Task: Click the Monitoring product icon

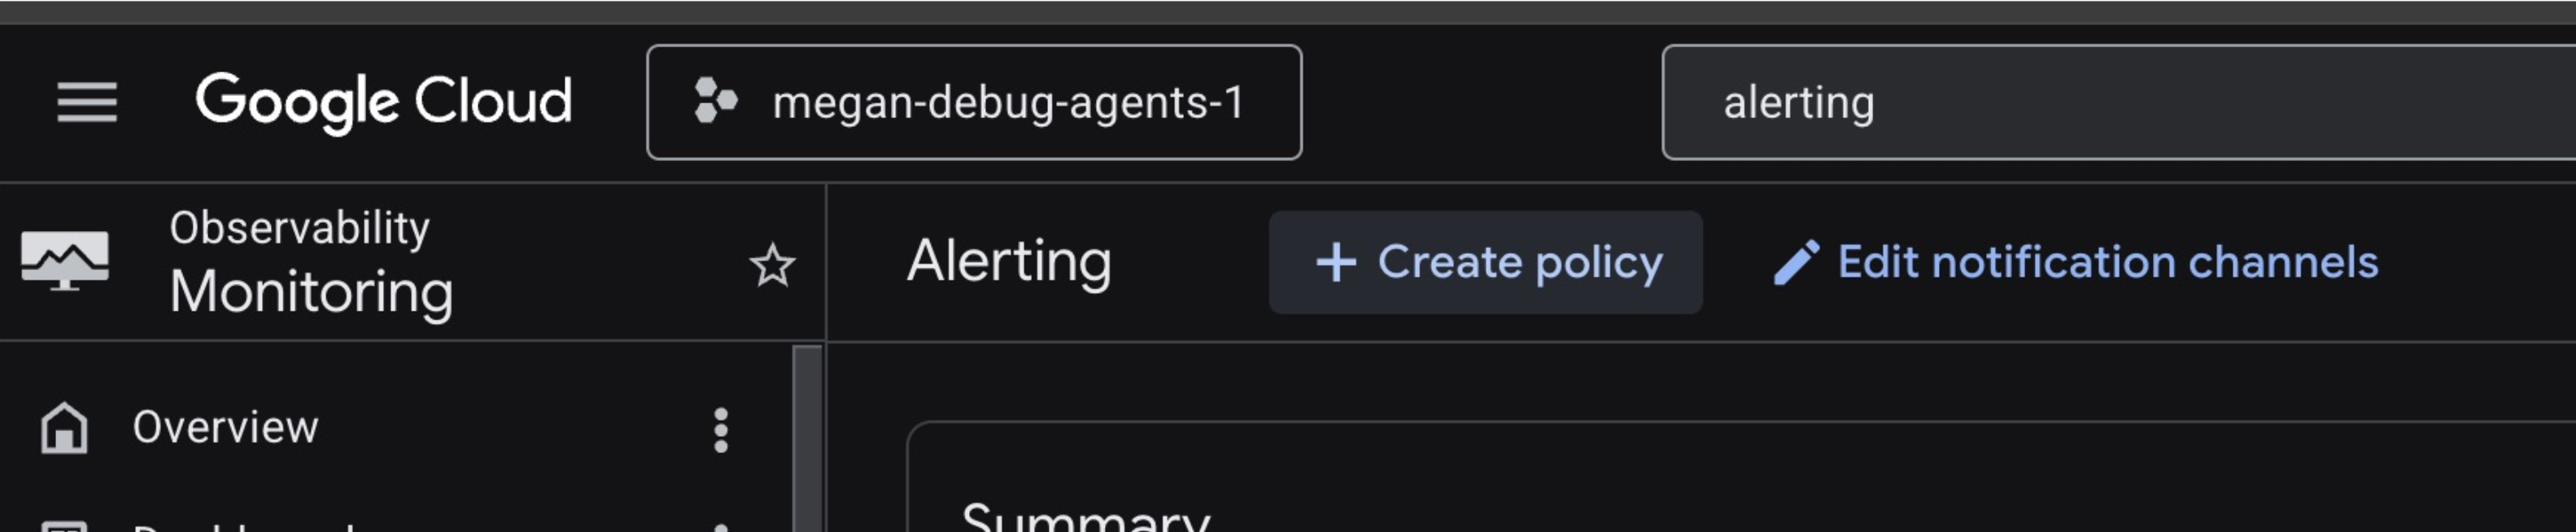Action: pos(65,260)
